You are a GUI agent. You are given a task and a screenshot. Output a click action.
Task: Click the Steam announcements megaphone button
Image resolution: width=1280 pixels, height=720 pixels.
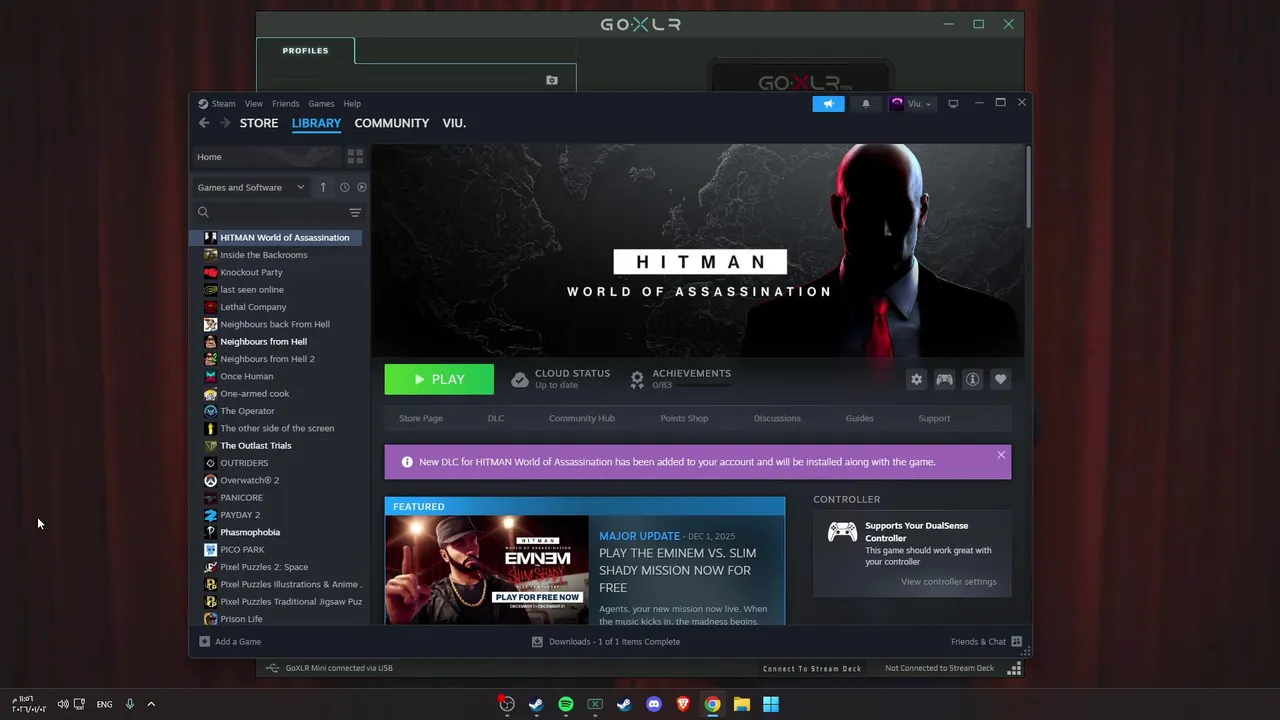pos(828,104)
